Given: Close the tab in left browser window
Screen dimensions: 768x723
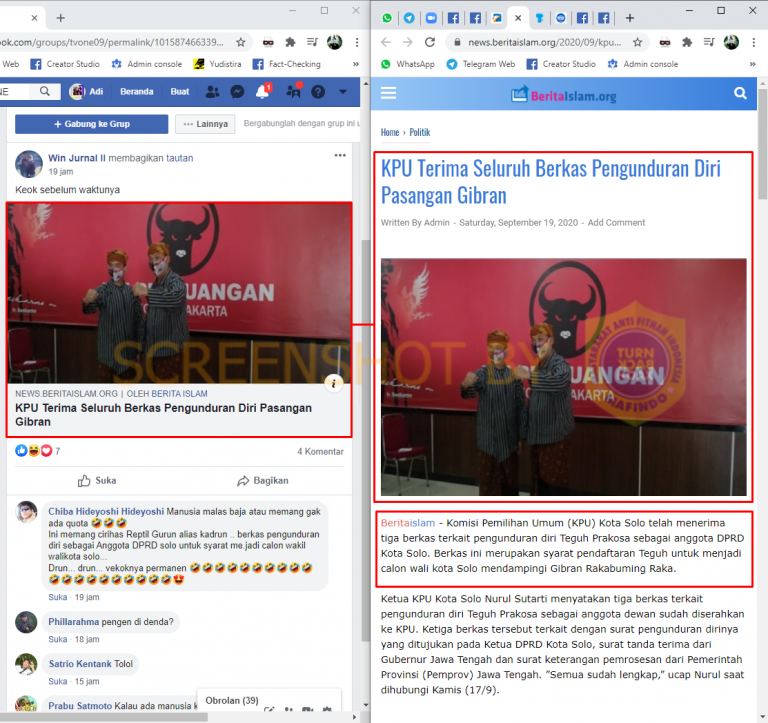Looking at the screenshot, I should pyautogui.click(x=34, y=18).
